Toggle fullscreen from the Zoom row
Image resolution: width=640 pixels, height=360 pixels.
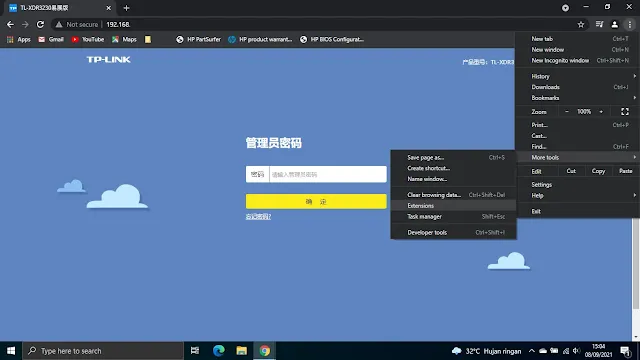(625, 111)
